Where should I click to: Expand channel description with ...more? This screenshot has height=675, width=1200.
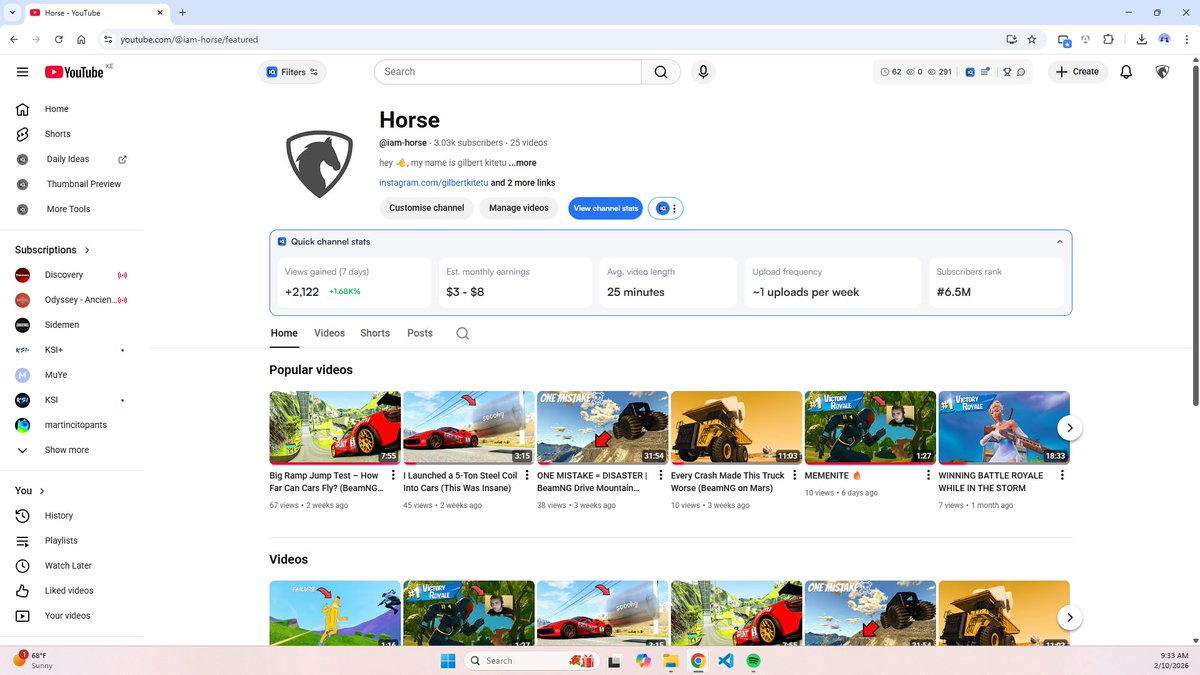pyautogui.click(x=522, y=163)
